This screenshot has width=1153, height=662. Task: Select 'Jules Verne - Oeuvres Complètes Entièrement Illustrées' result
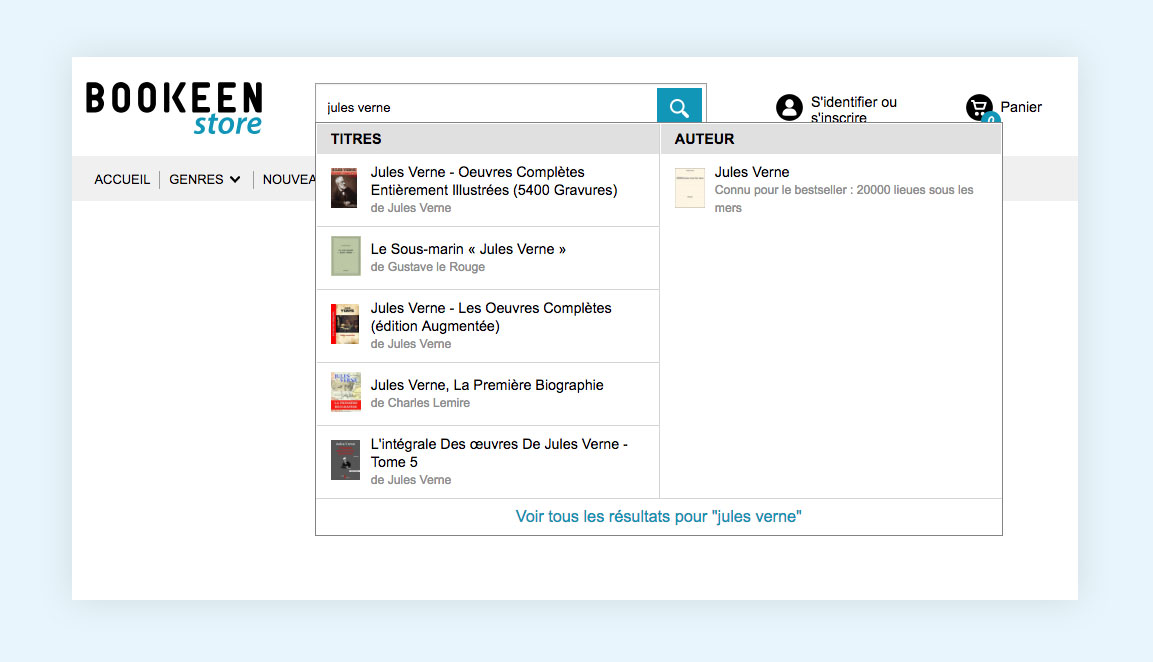[488, 190]
